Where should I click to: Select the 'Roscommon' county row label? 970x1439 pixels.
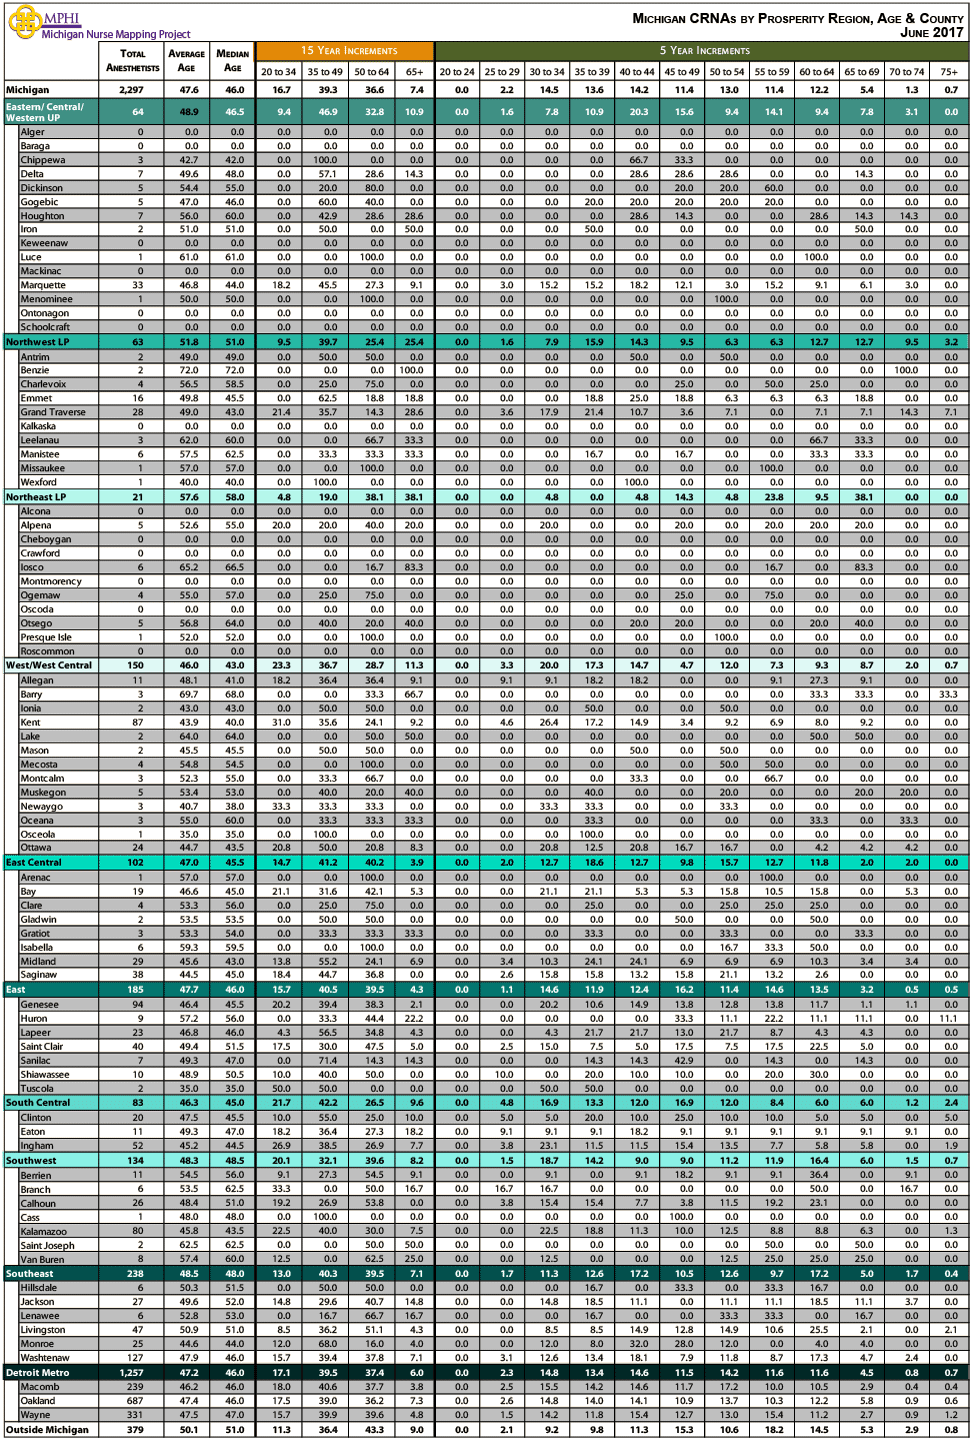coord(46,651)
